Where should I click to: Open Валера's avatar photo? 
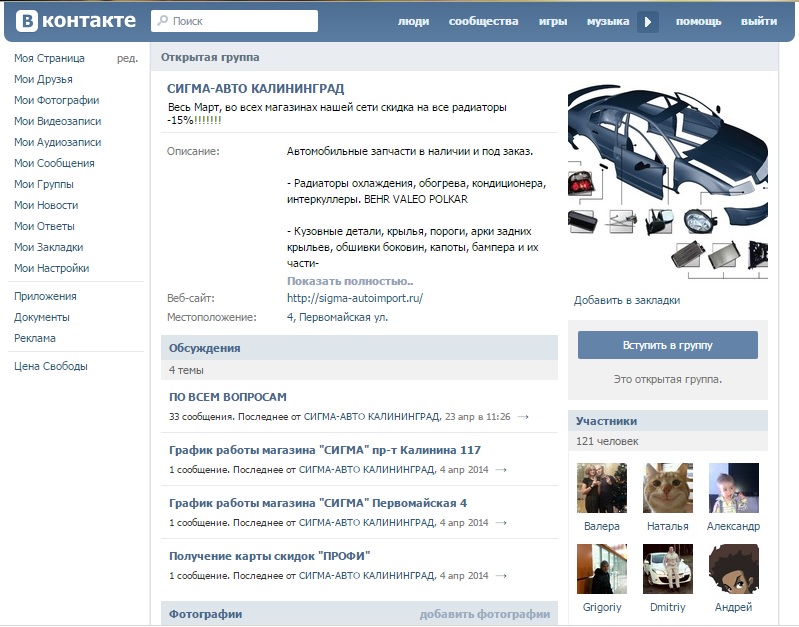pyautogui.click(x=602, y=488)
